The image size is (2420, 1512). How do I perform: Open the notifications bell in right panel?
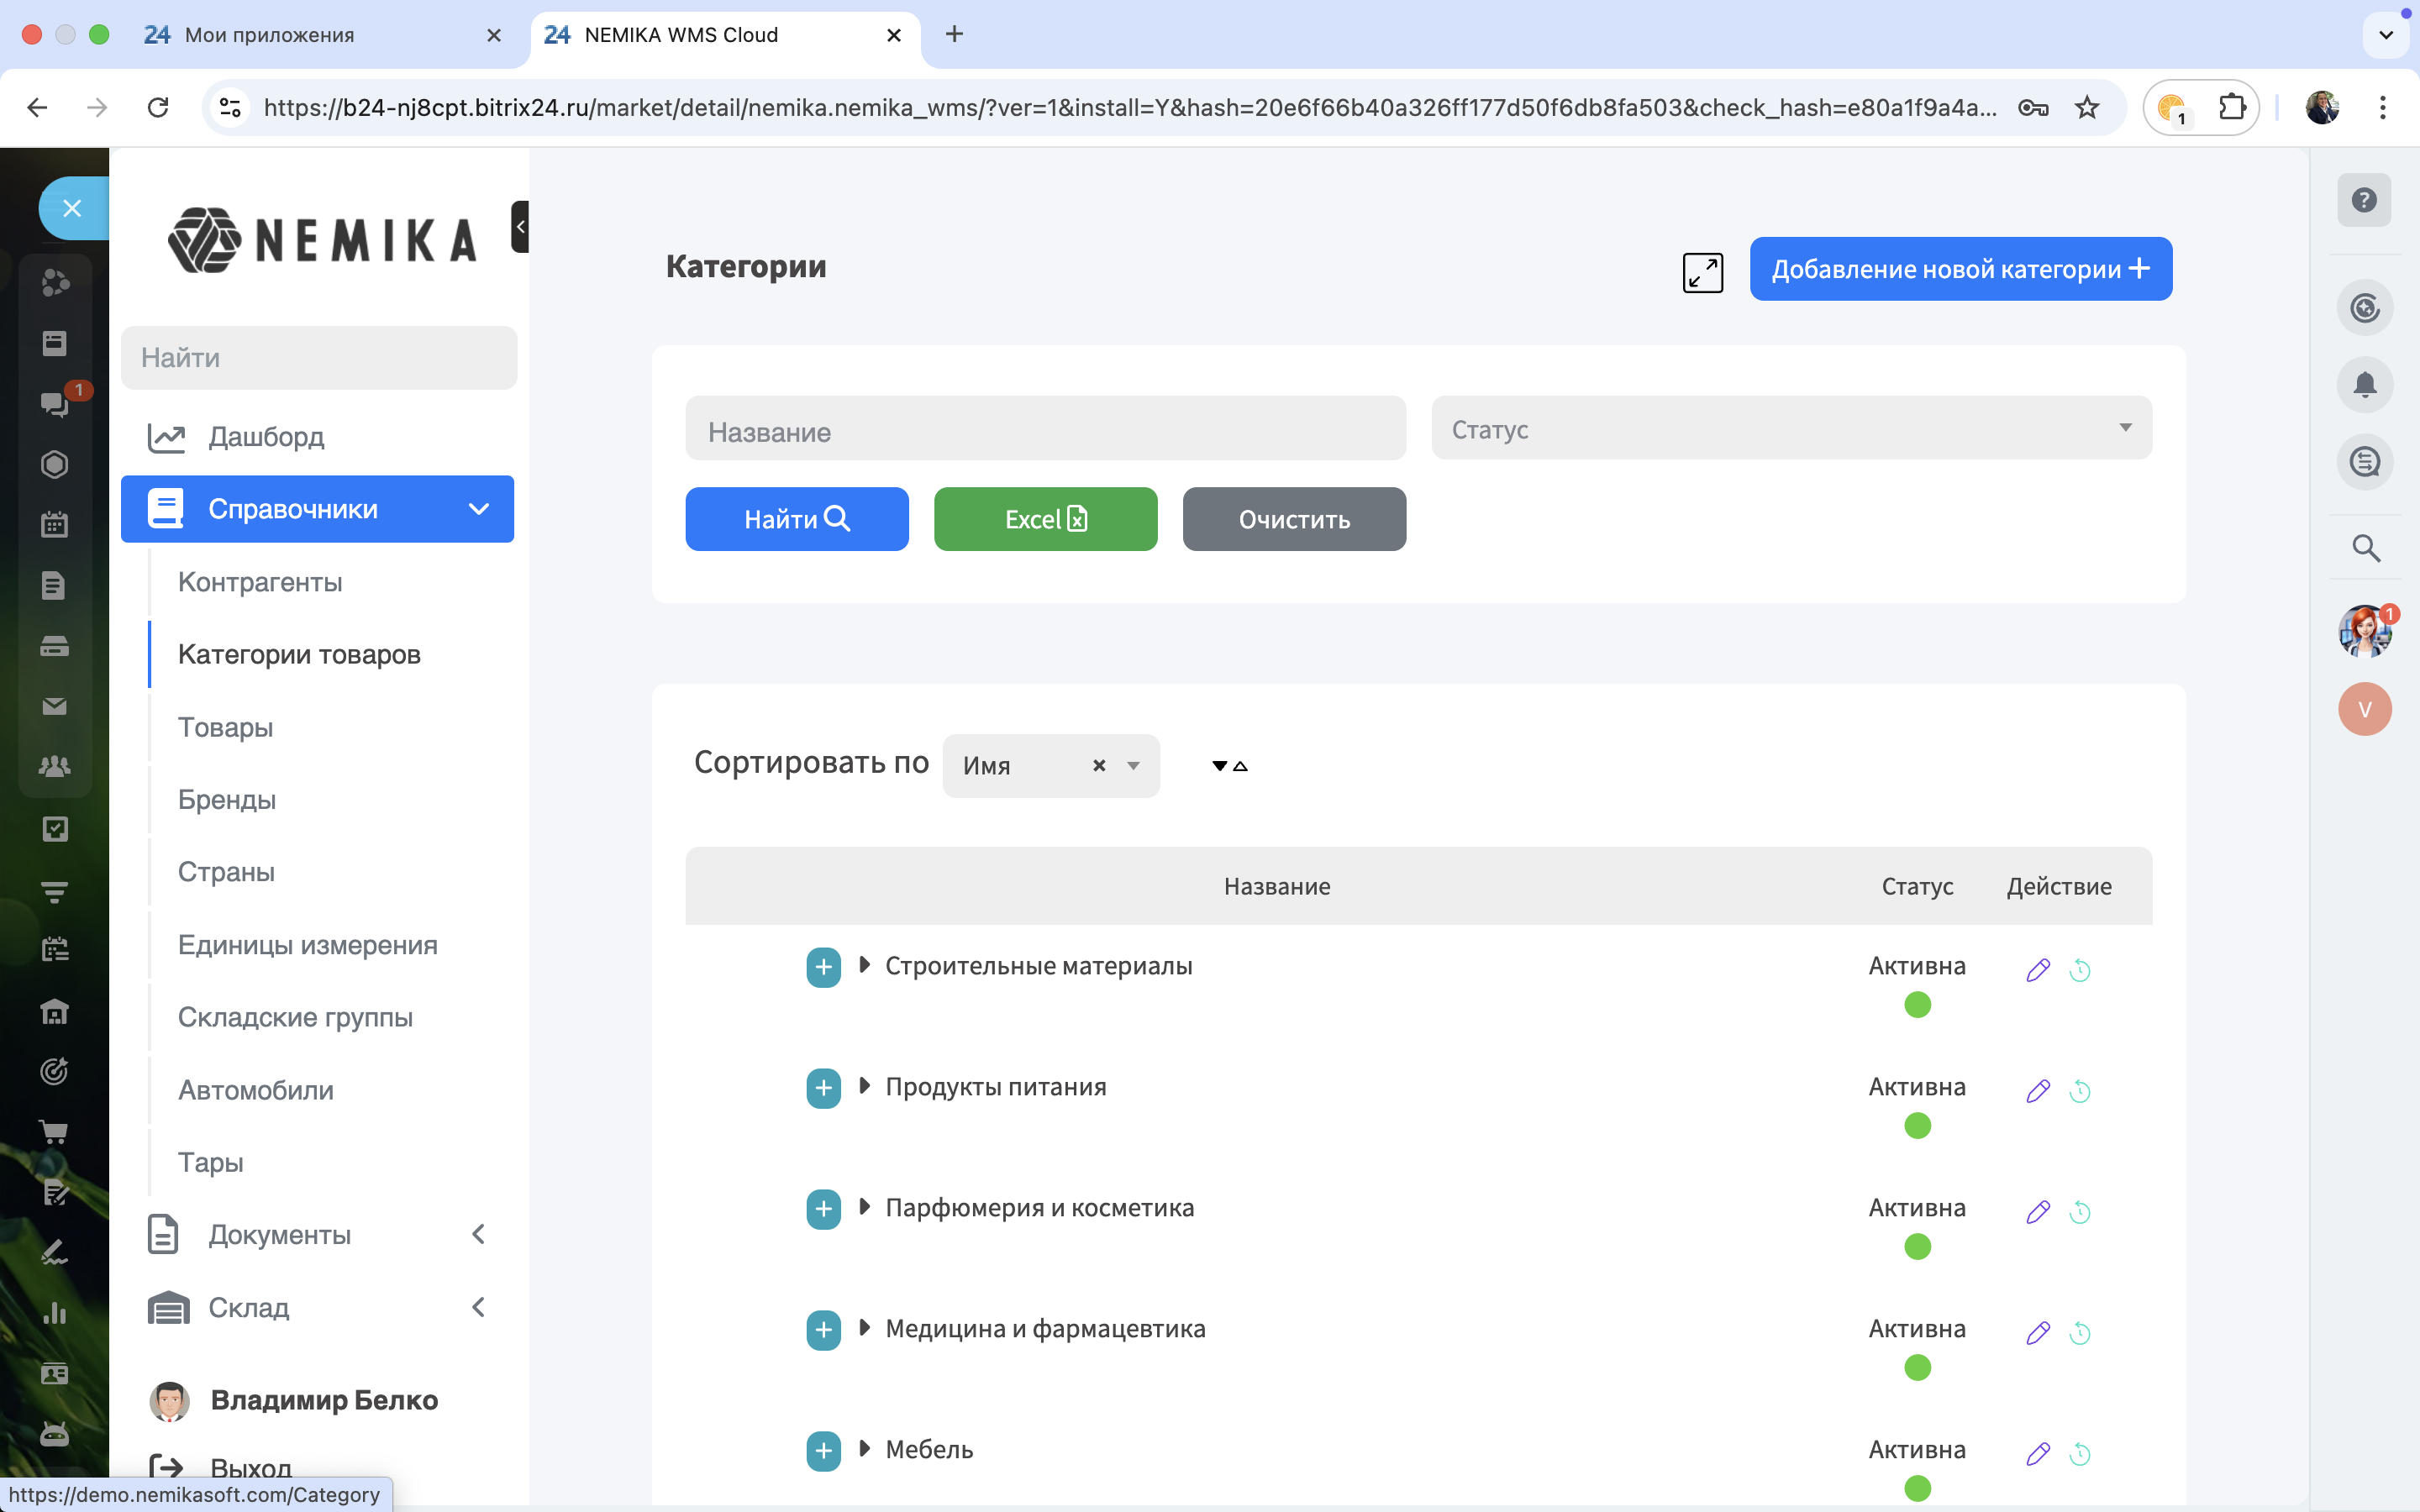pyautogui.click(x=2364, y=385)
